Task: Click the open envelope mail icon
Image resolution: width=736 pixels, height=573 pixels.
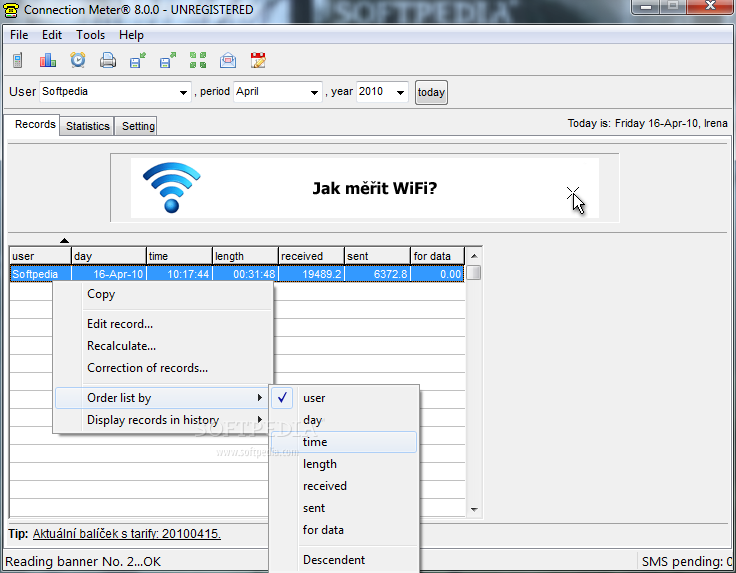Action: [x=228, y=60]
